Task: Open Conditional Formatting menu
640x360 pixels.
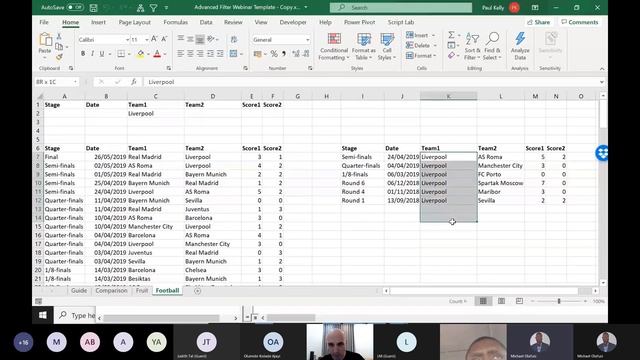Action: click(333, 47)
